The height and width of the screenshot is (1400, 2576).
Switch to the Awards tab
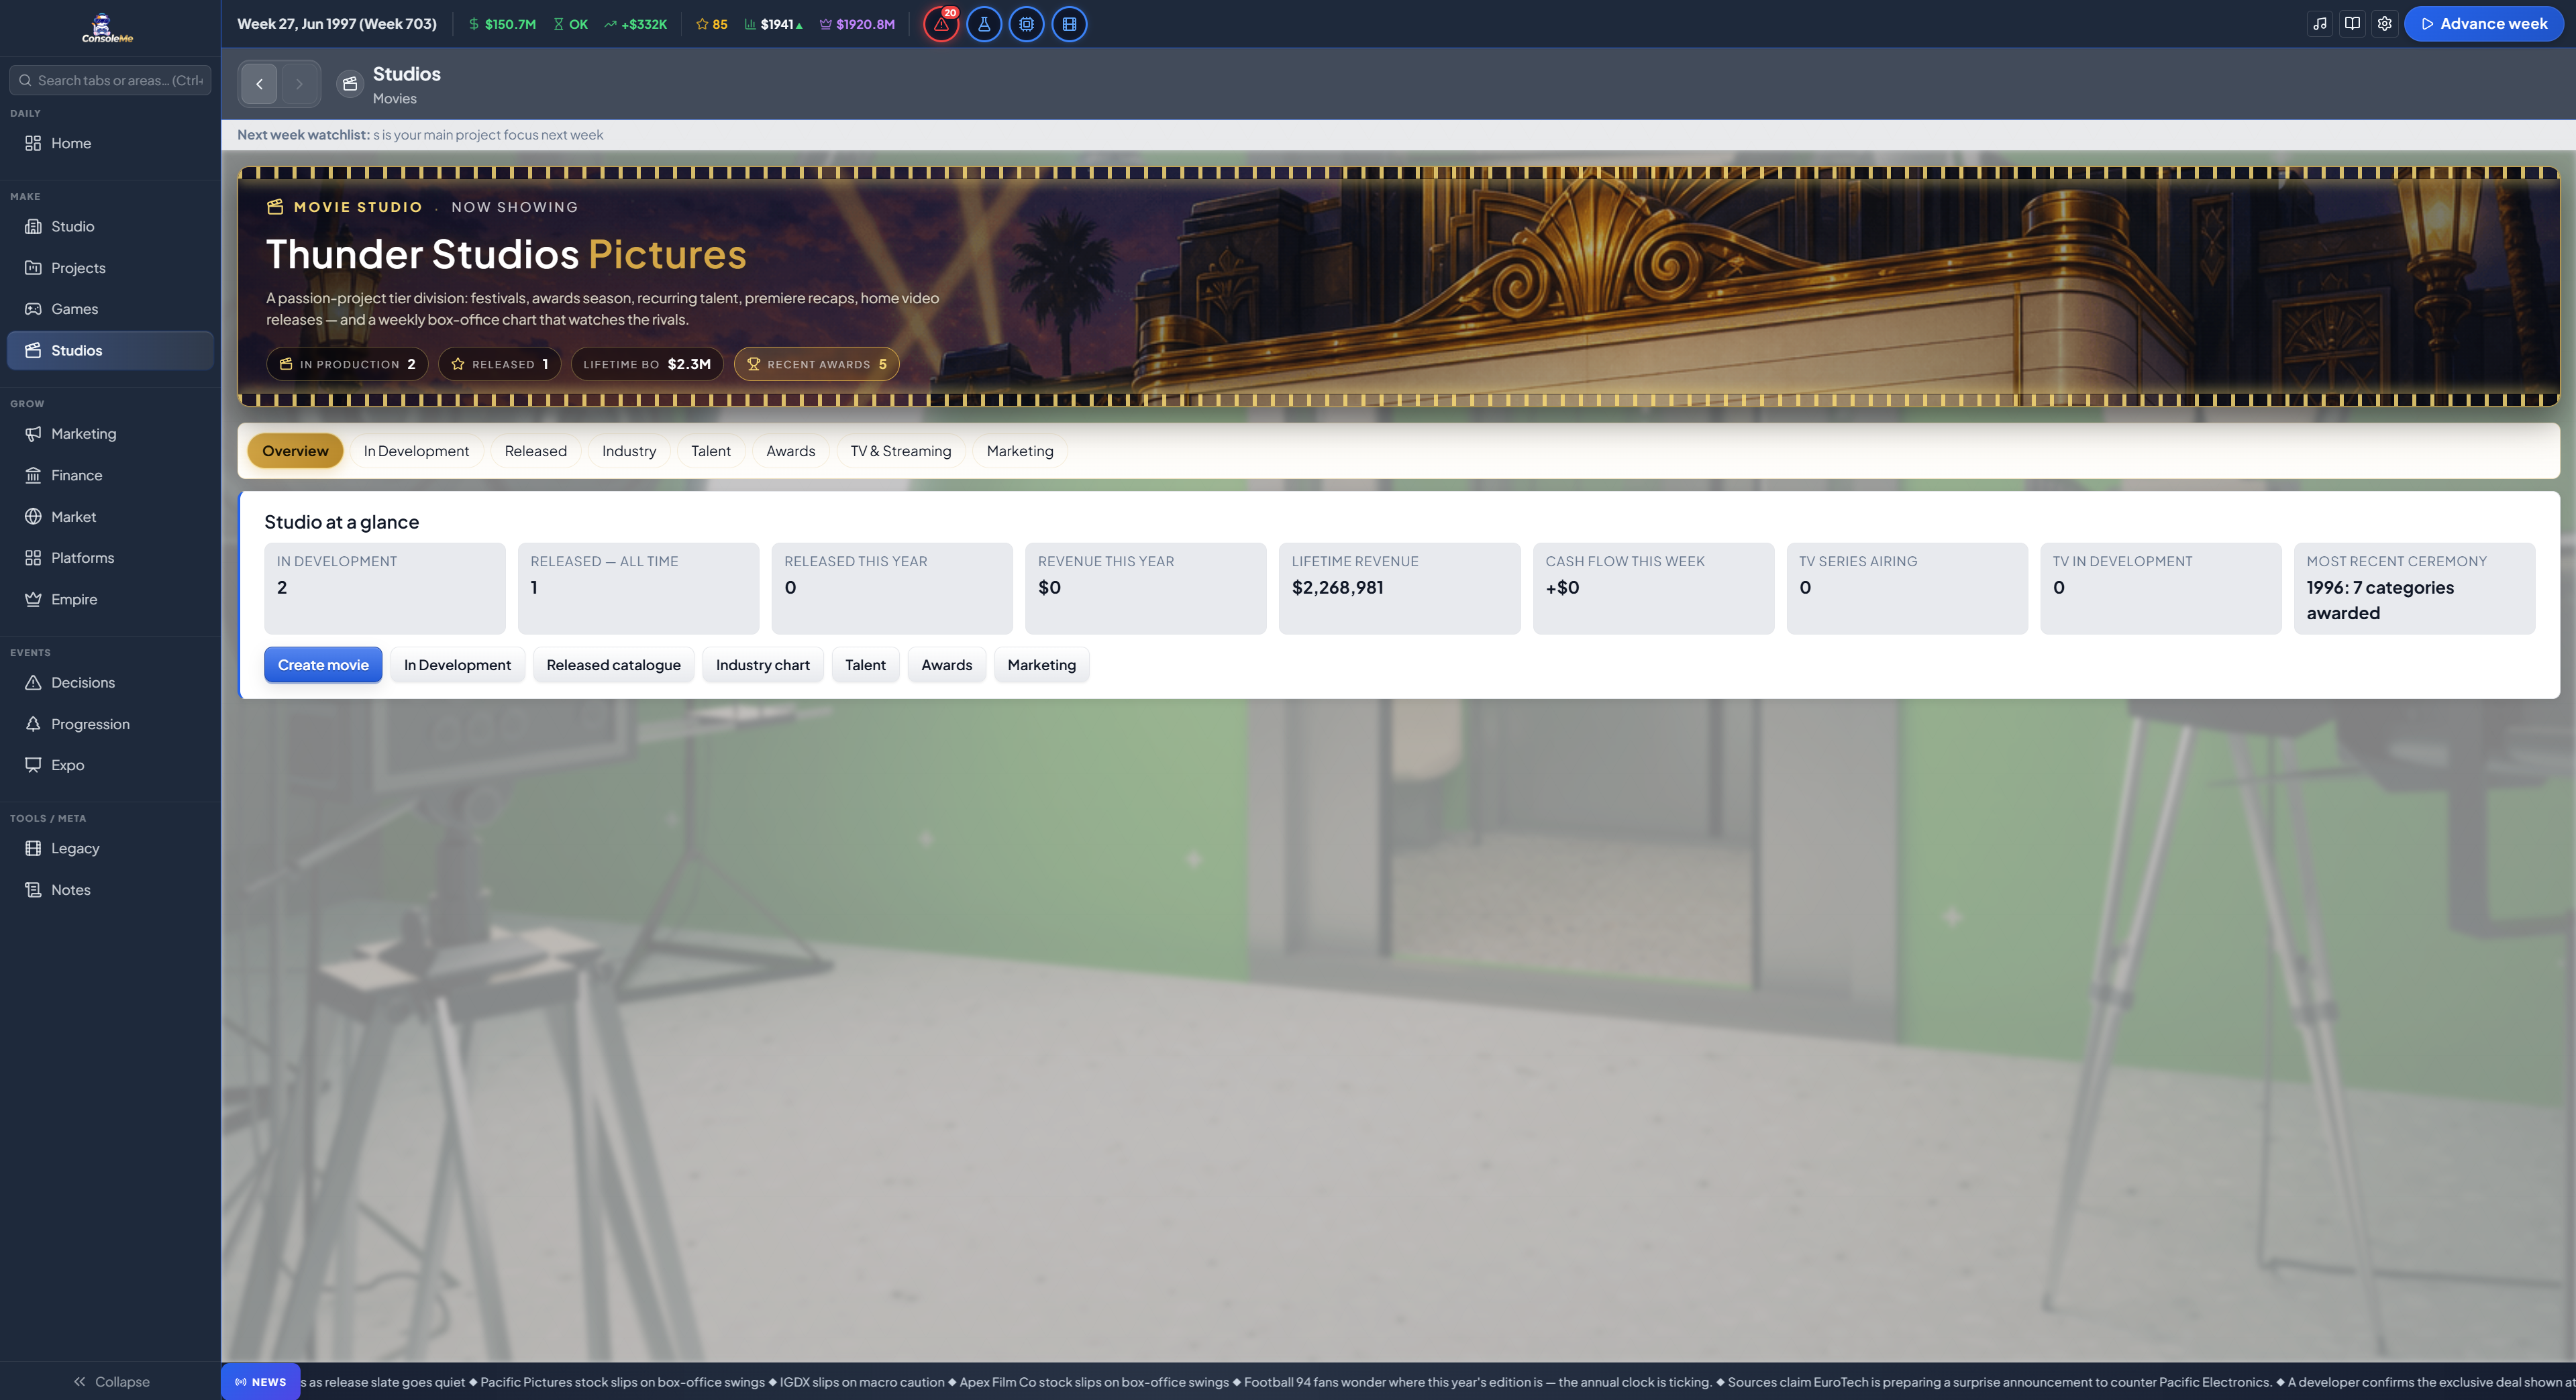coord(791,451)
